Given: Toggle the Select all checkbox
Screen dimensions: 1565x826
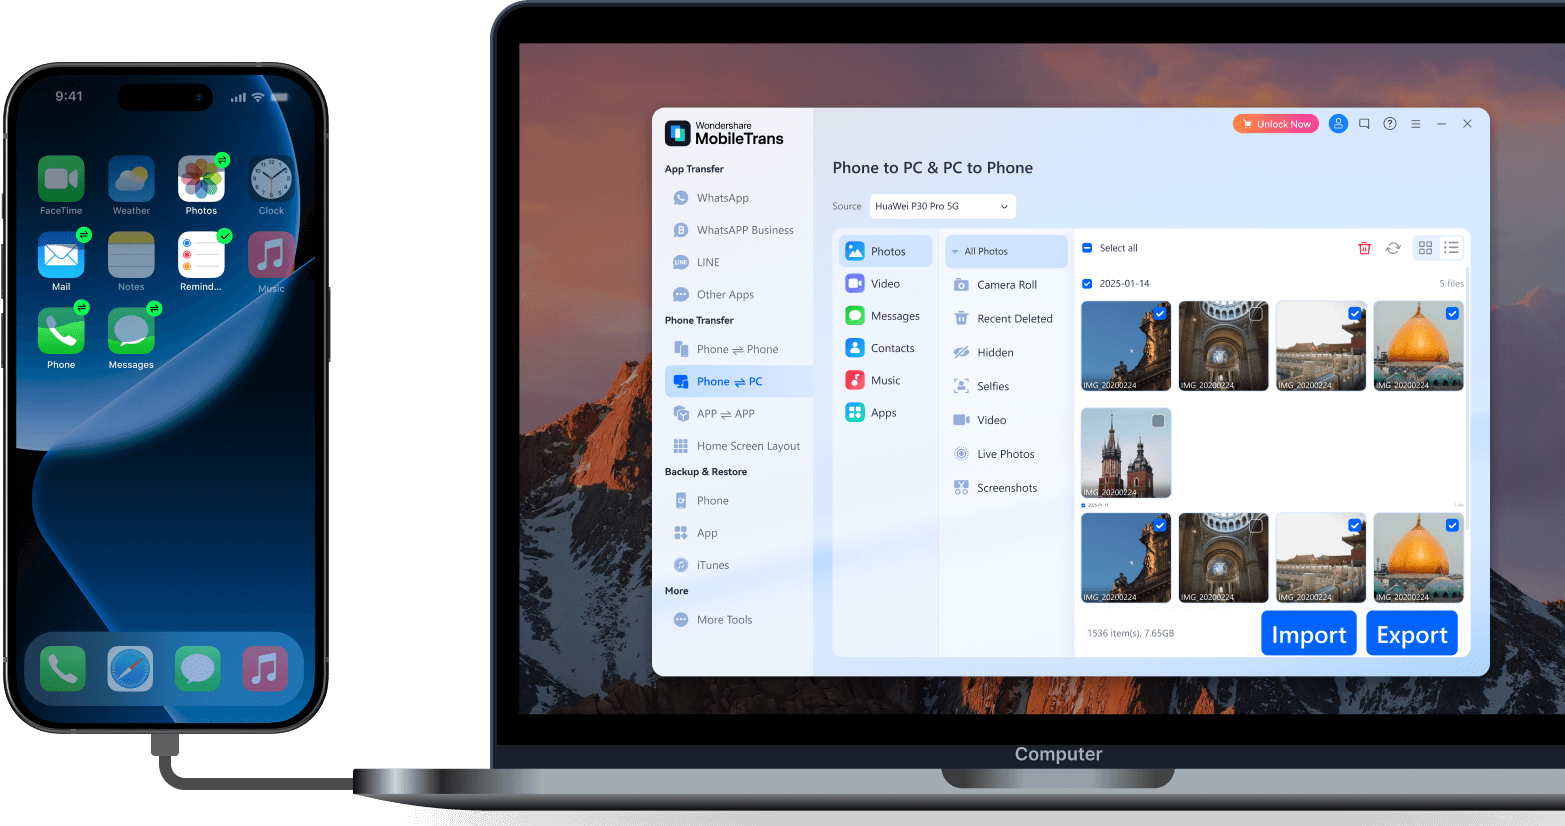Looking at the screenshot, I should (x=1087, y=248).
